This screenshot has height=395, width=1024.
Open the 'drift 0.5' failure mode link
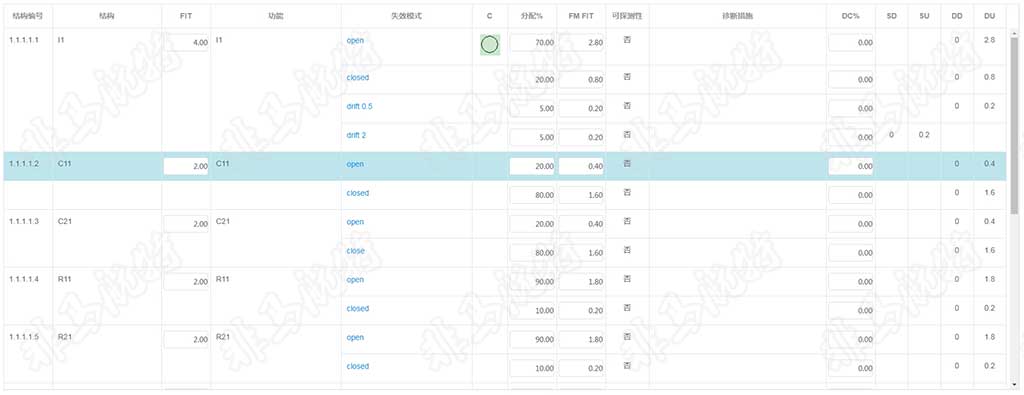[x=360, y=106]
